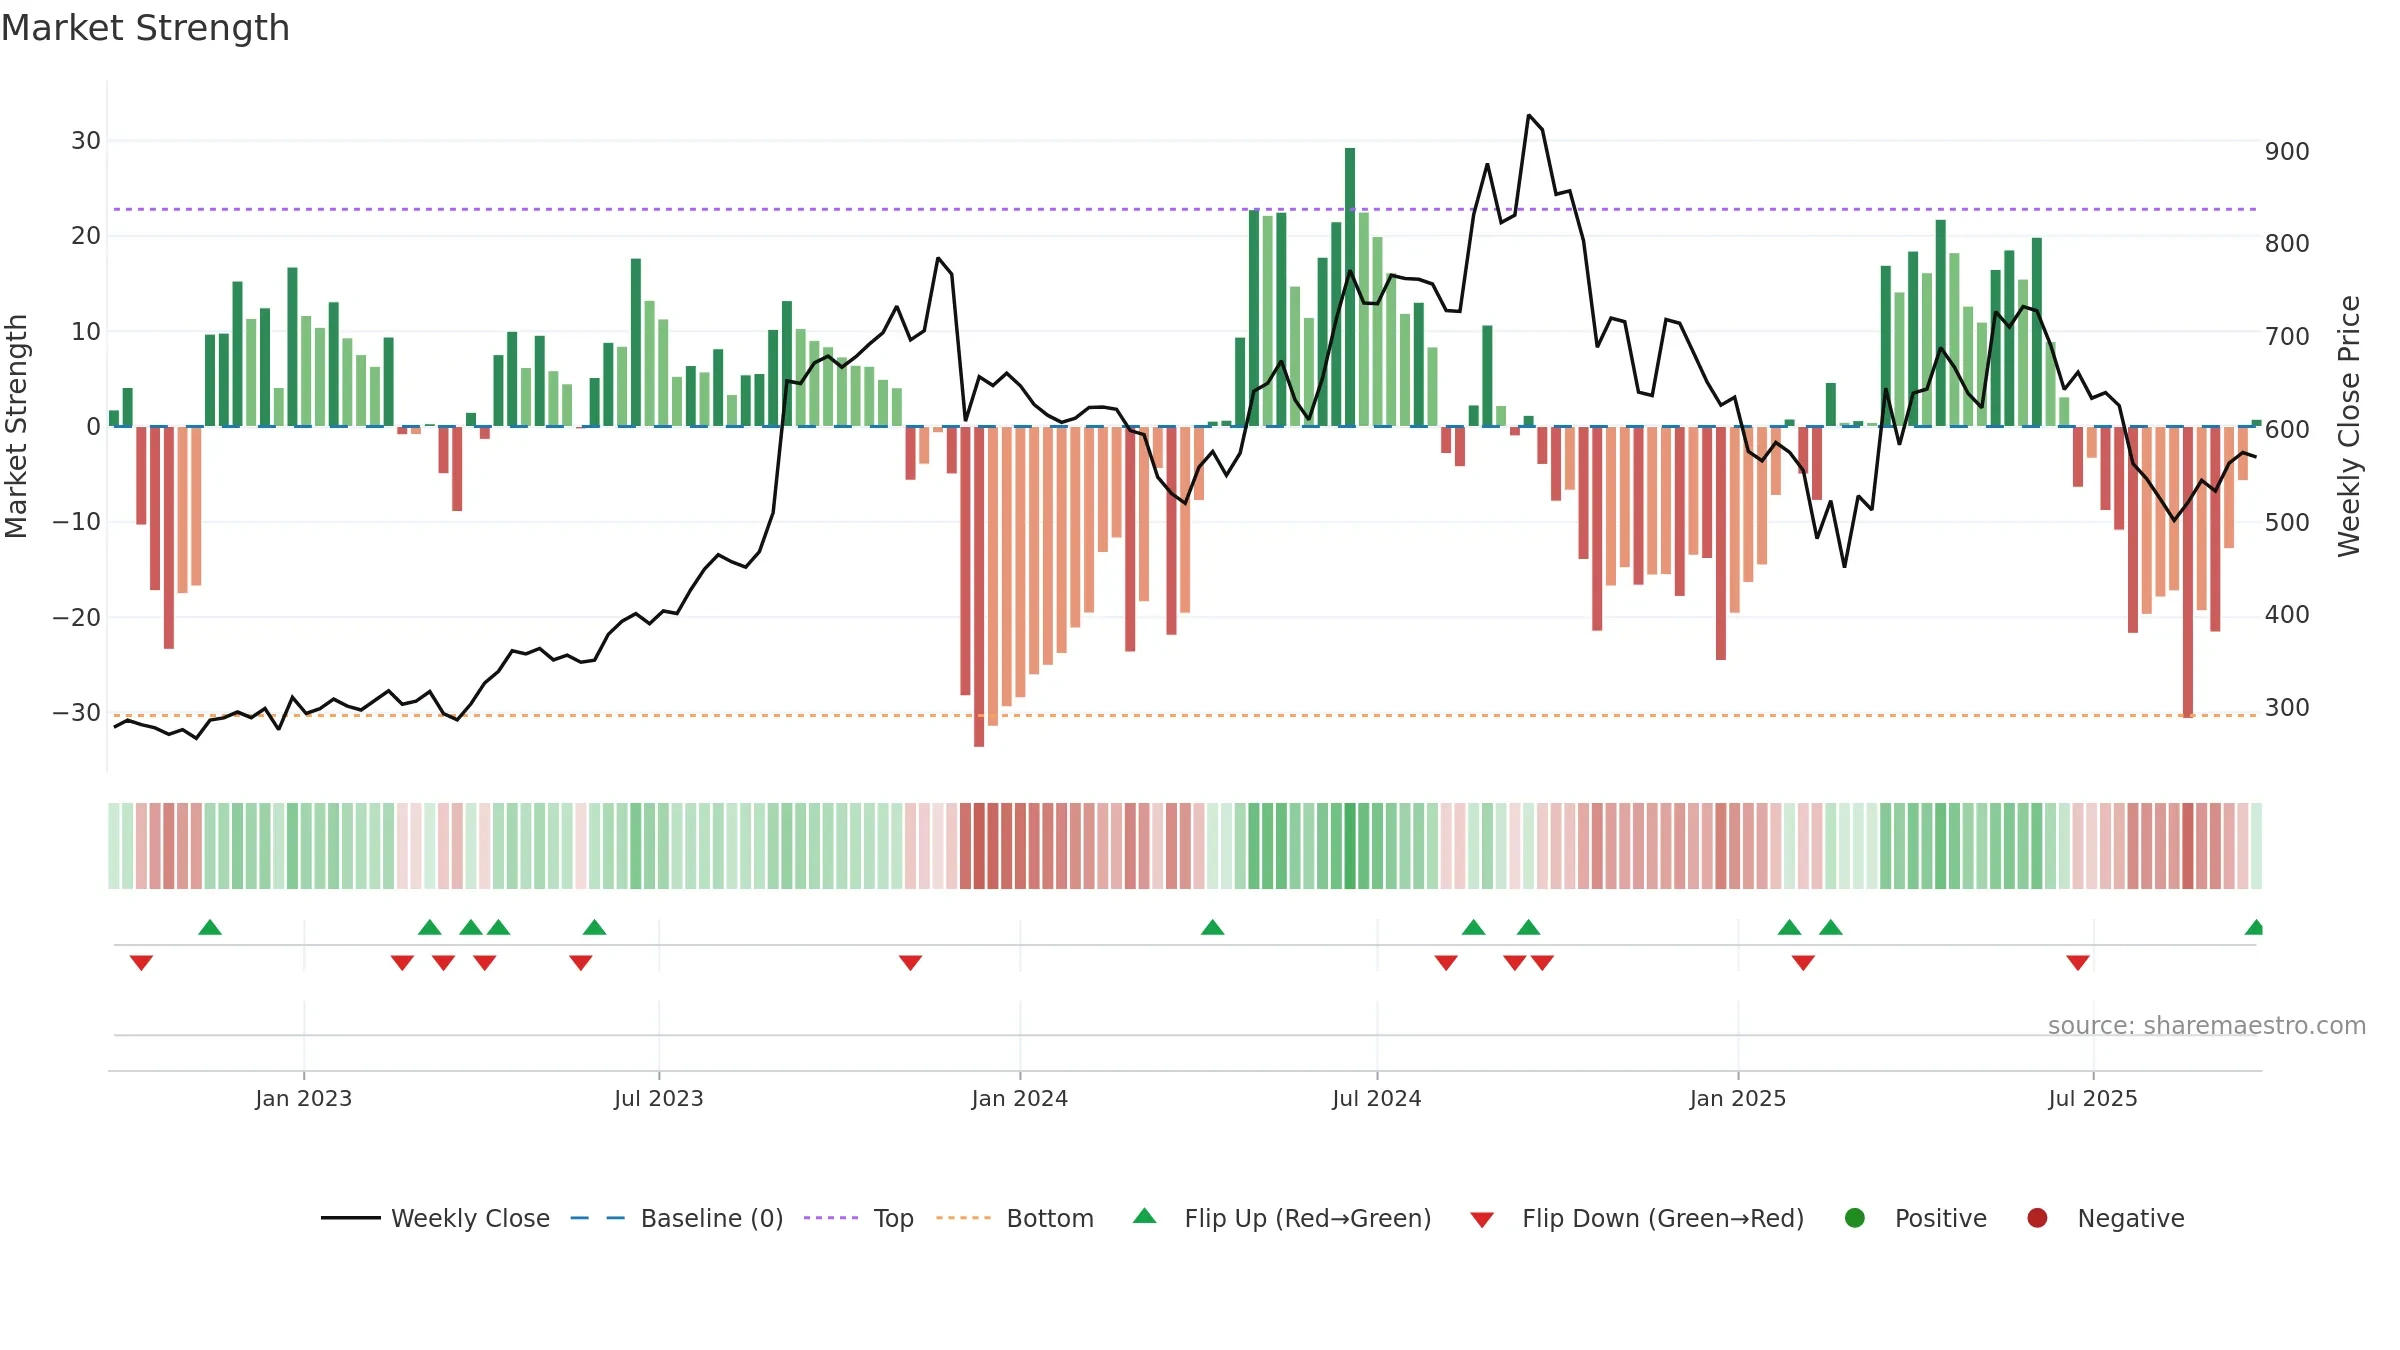
Task: Click the Positive legend label
Action: click(x=1940, y=1218)
